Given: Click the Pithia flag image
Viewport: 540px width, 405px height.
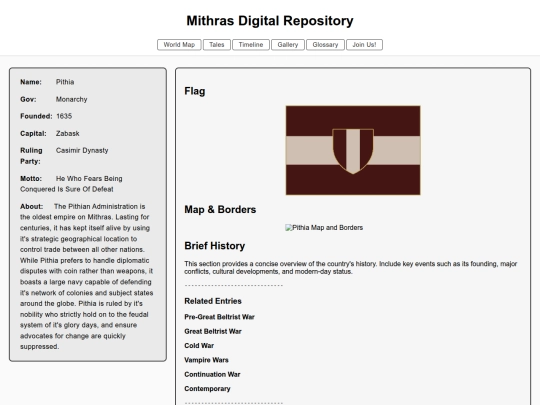Looking at the screenshot, I should (x=353, y=150).
